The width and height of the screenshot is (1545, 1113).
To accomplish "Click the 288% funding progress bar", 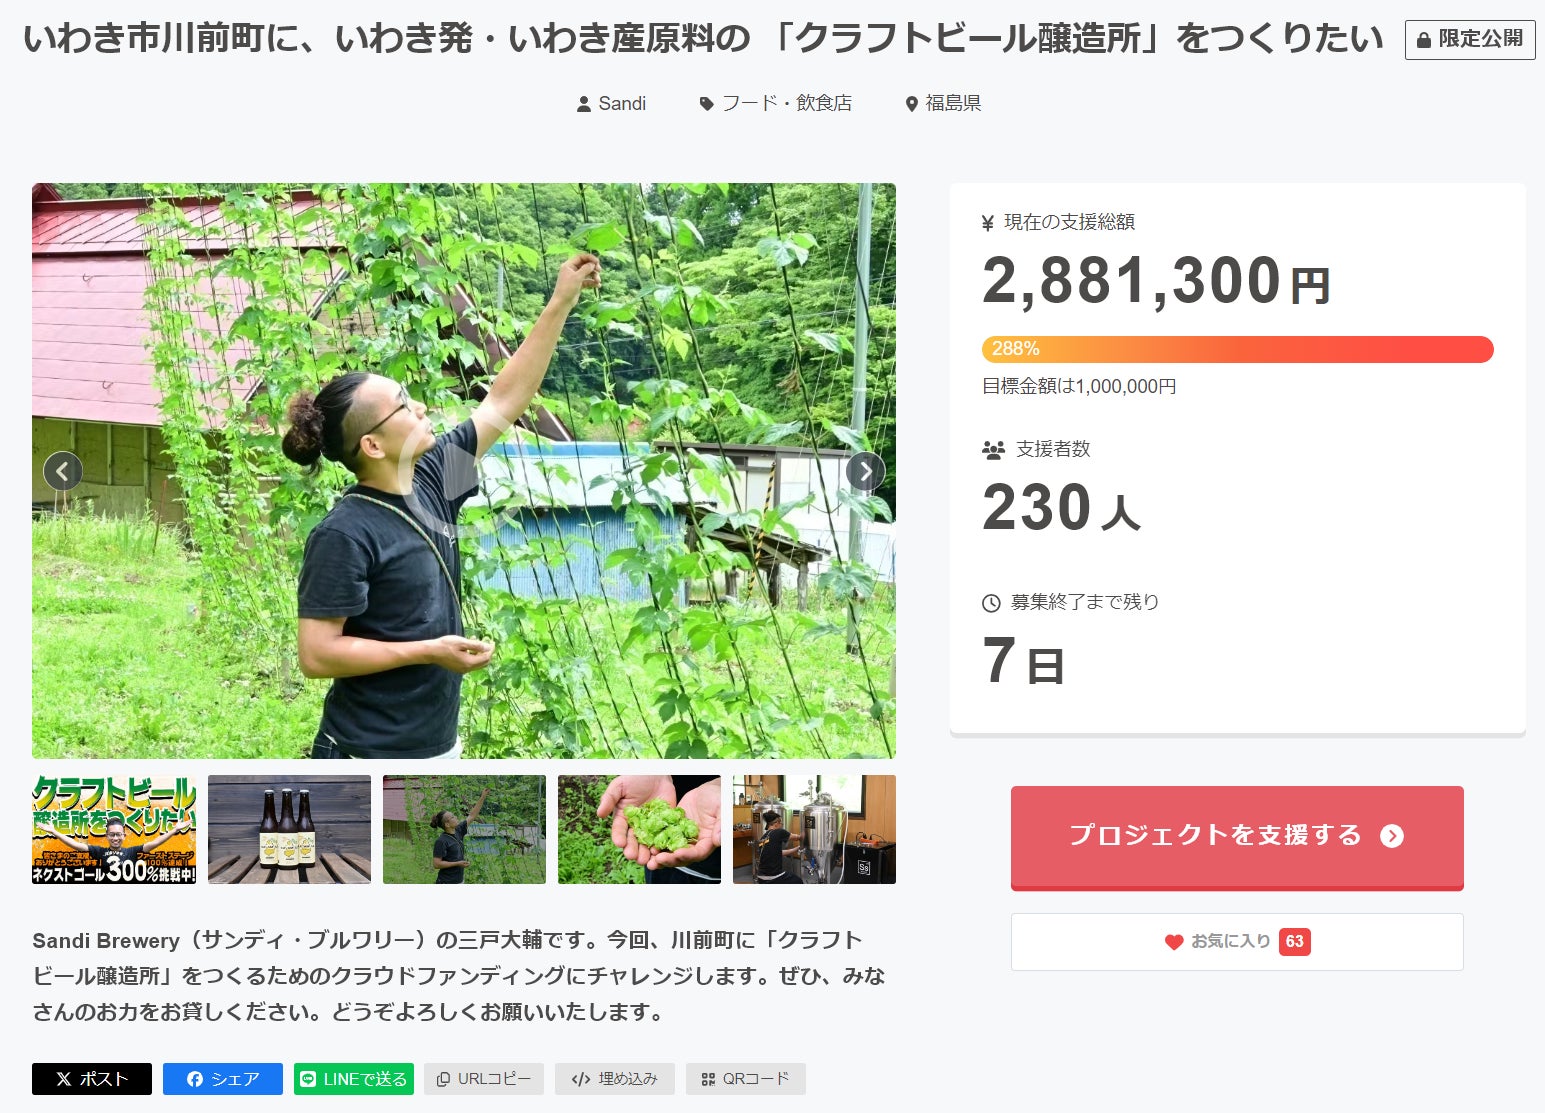I will pos(1237,349).
